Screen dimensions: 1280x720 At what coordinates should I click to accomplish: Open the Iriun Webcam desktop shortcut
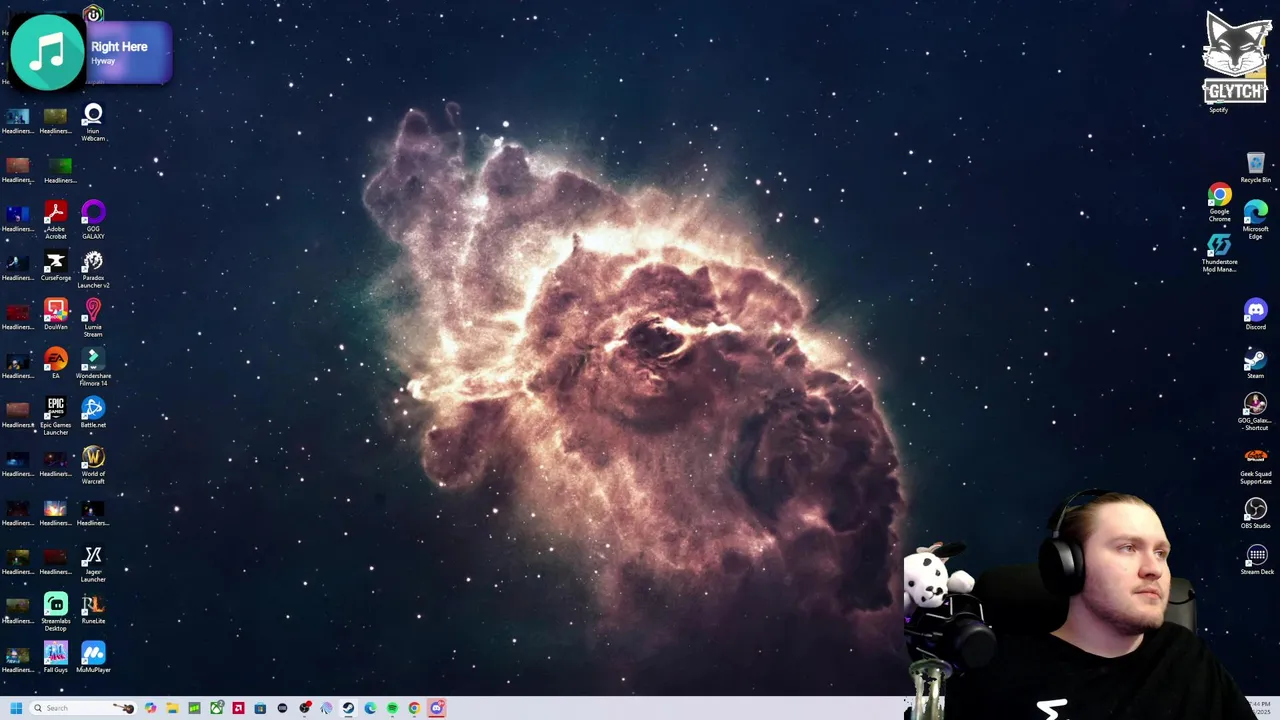coord(93,122)
